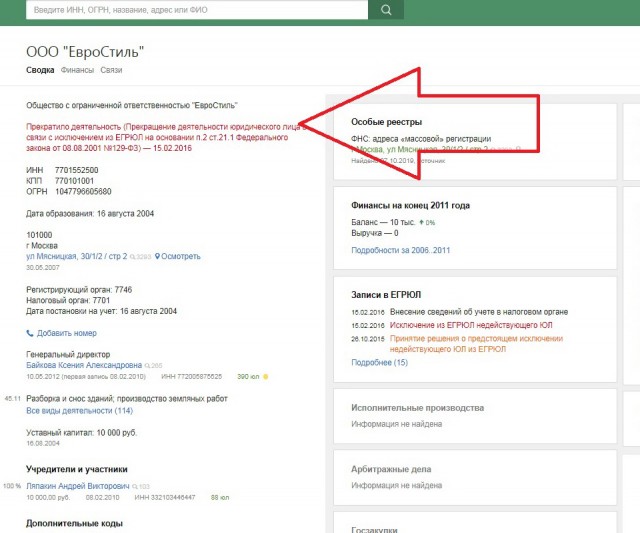The image size is (640, 533).
Task: Open the Сводка tab
Action: (40, 70)
